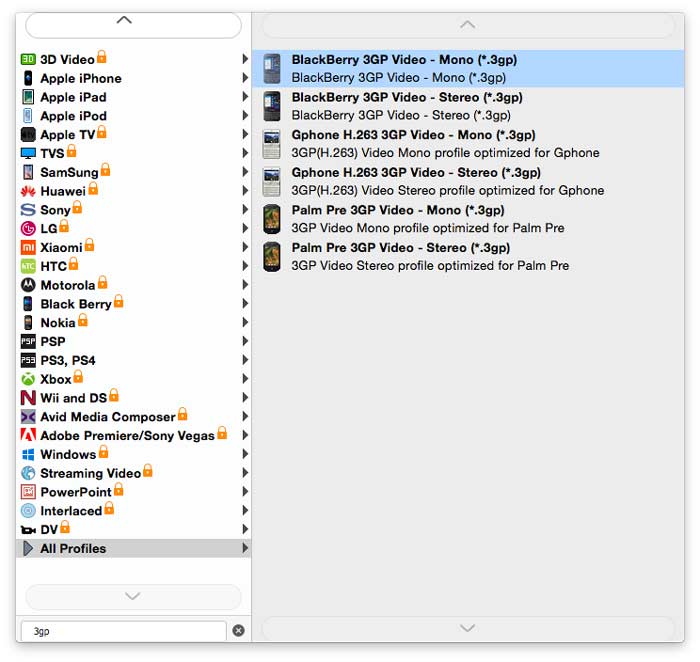700x662 pixels.
Task: Click the Huawei logo icon
Action: coord(28,192)
